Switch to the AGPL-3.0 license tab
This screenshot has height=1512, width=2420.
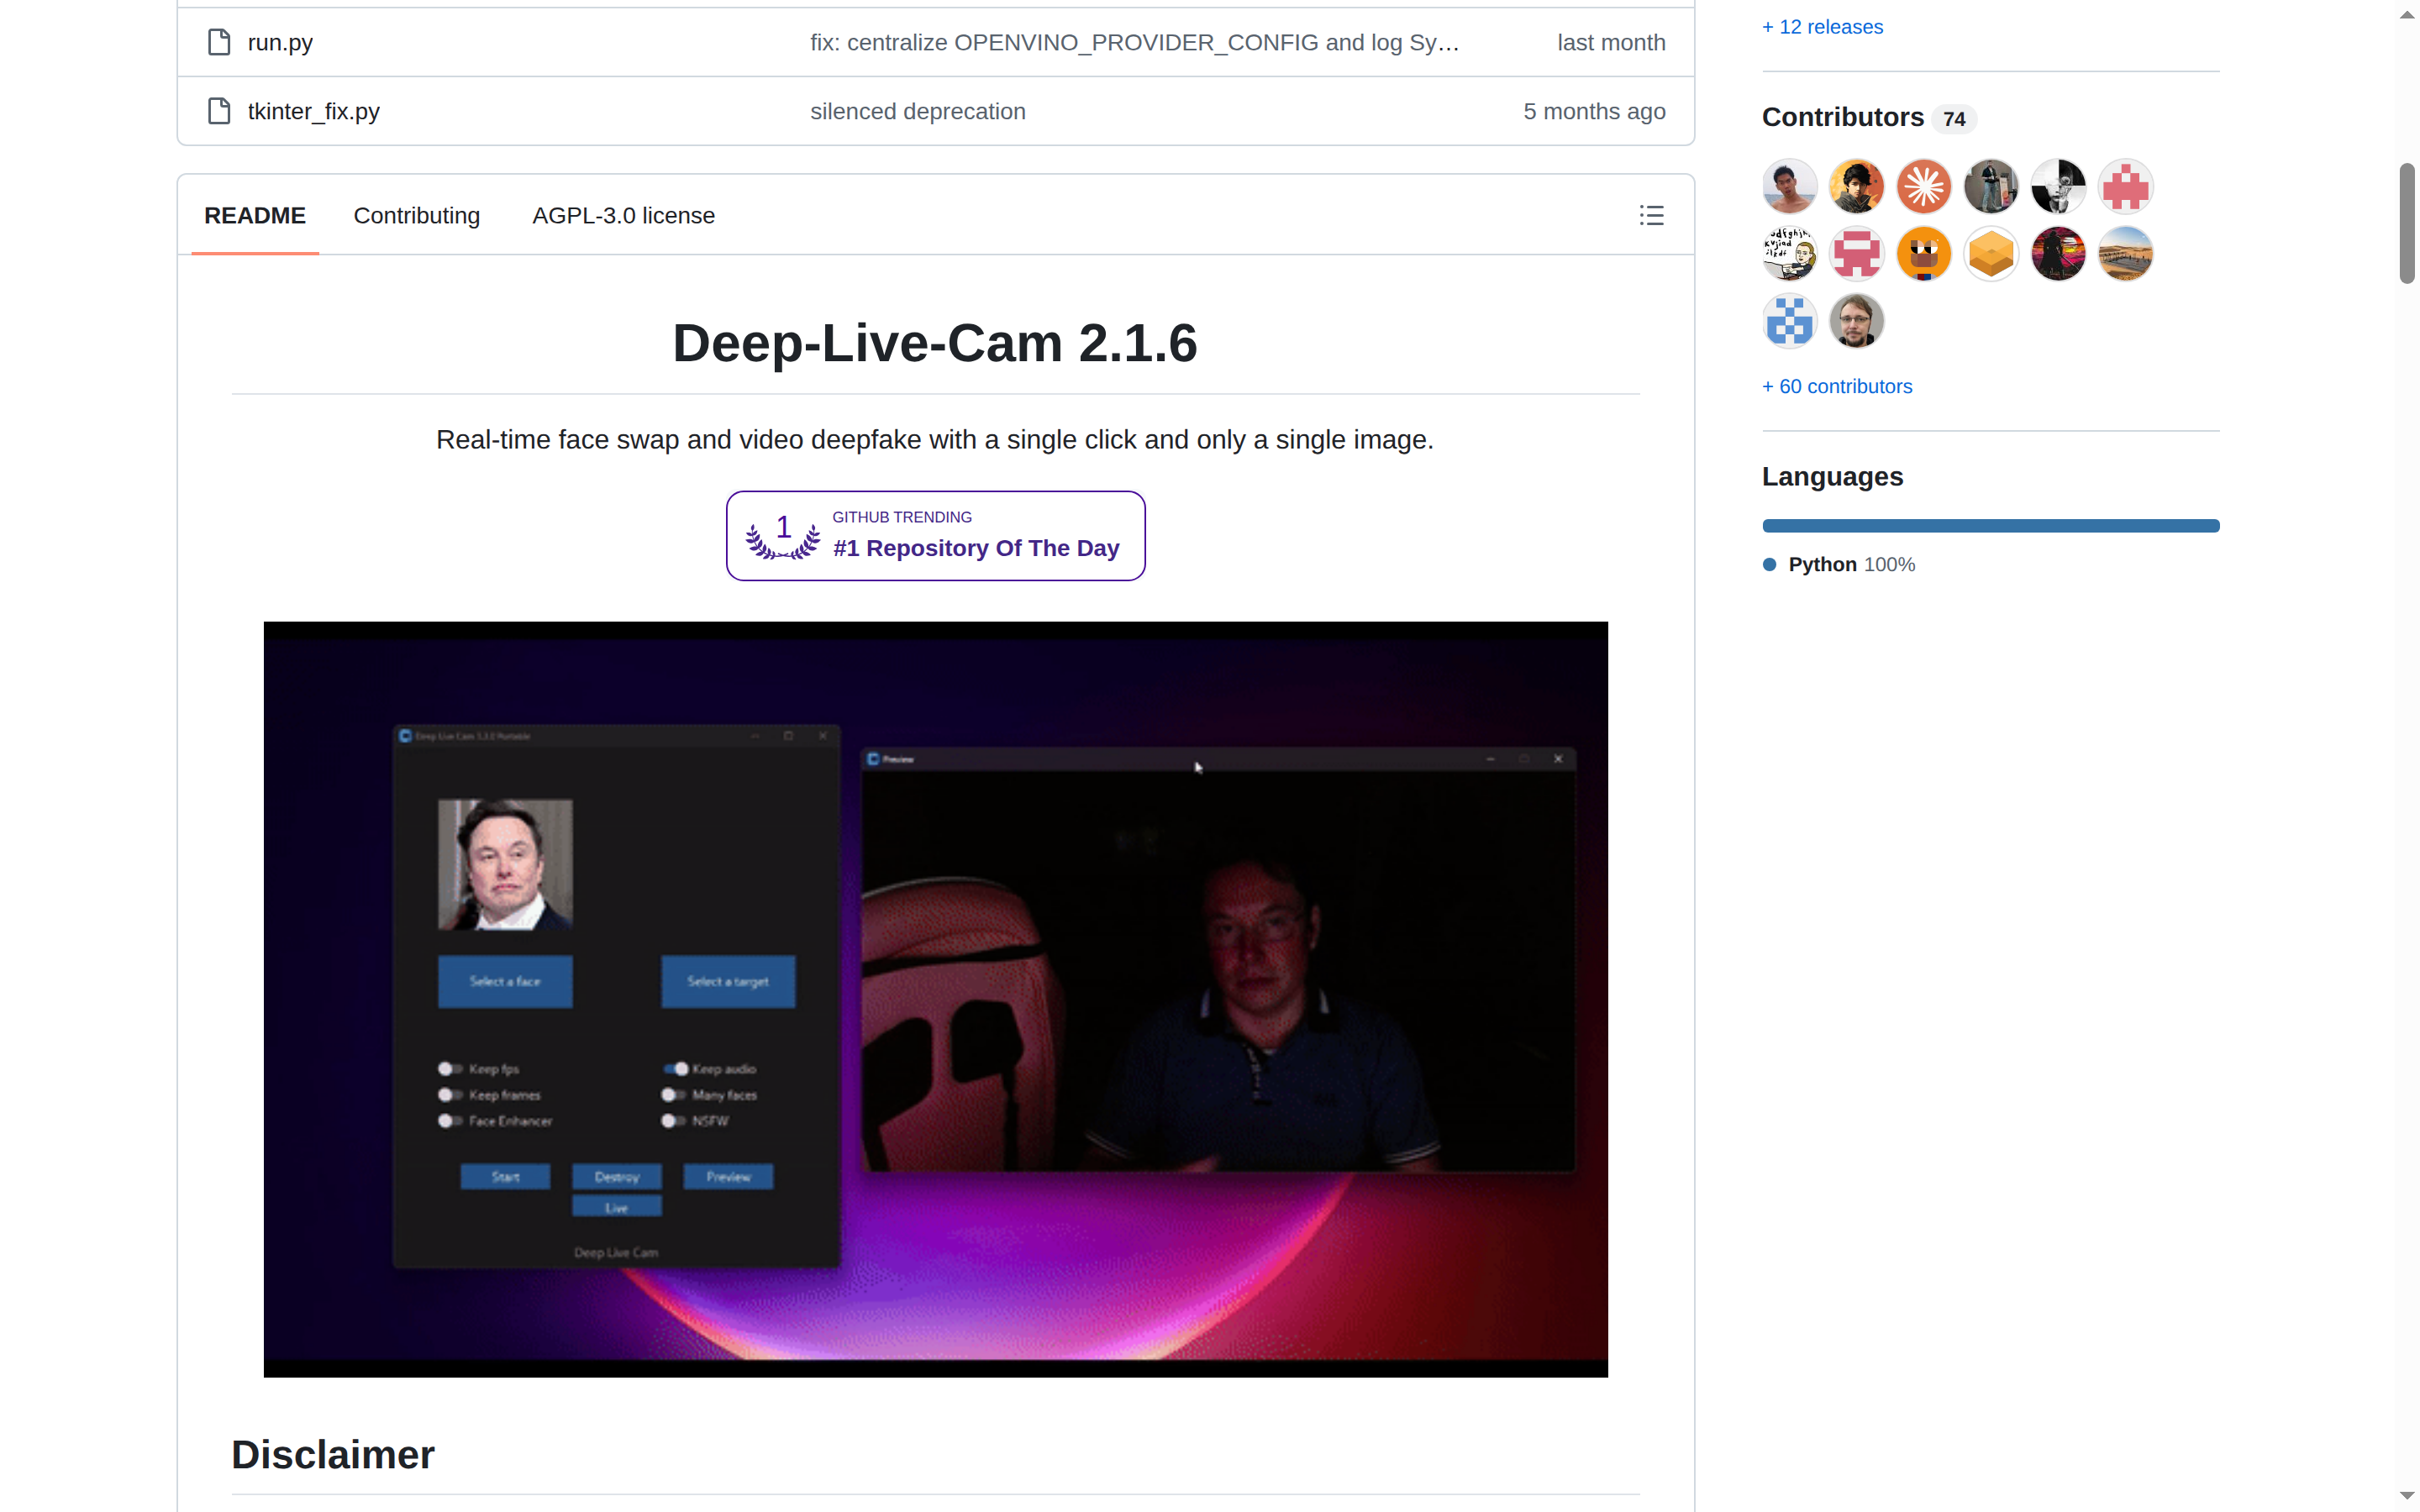coord(623,215)
